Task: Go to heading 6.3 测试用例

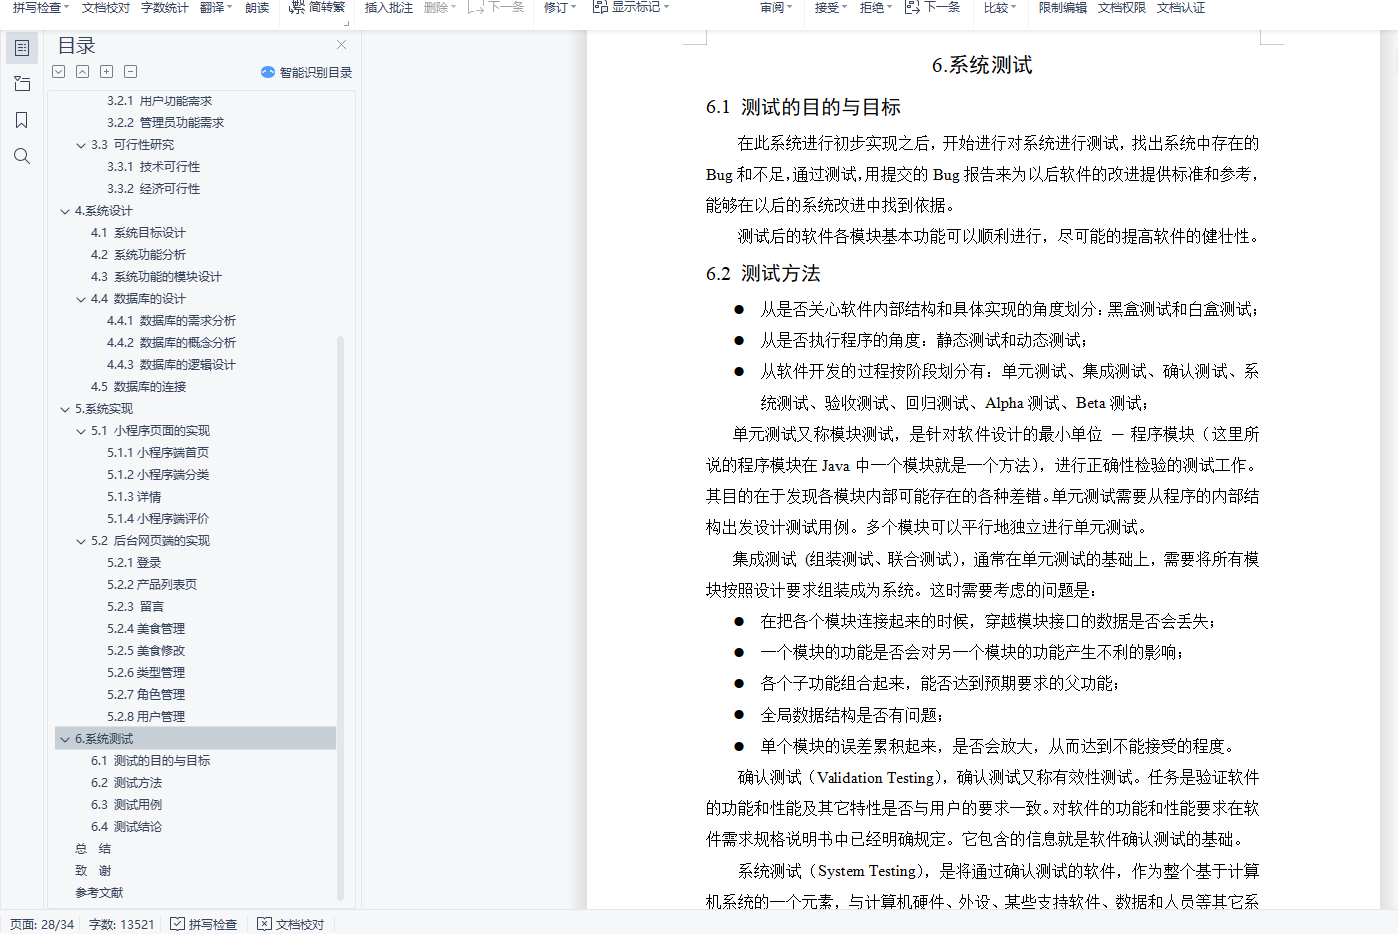Action: tap(126, 805)
